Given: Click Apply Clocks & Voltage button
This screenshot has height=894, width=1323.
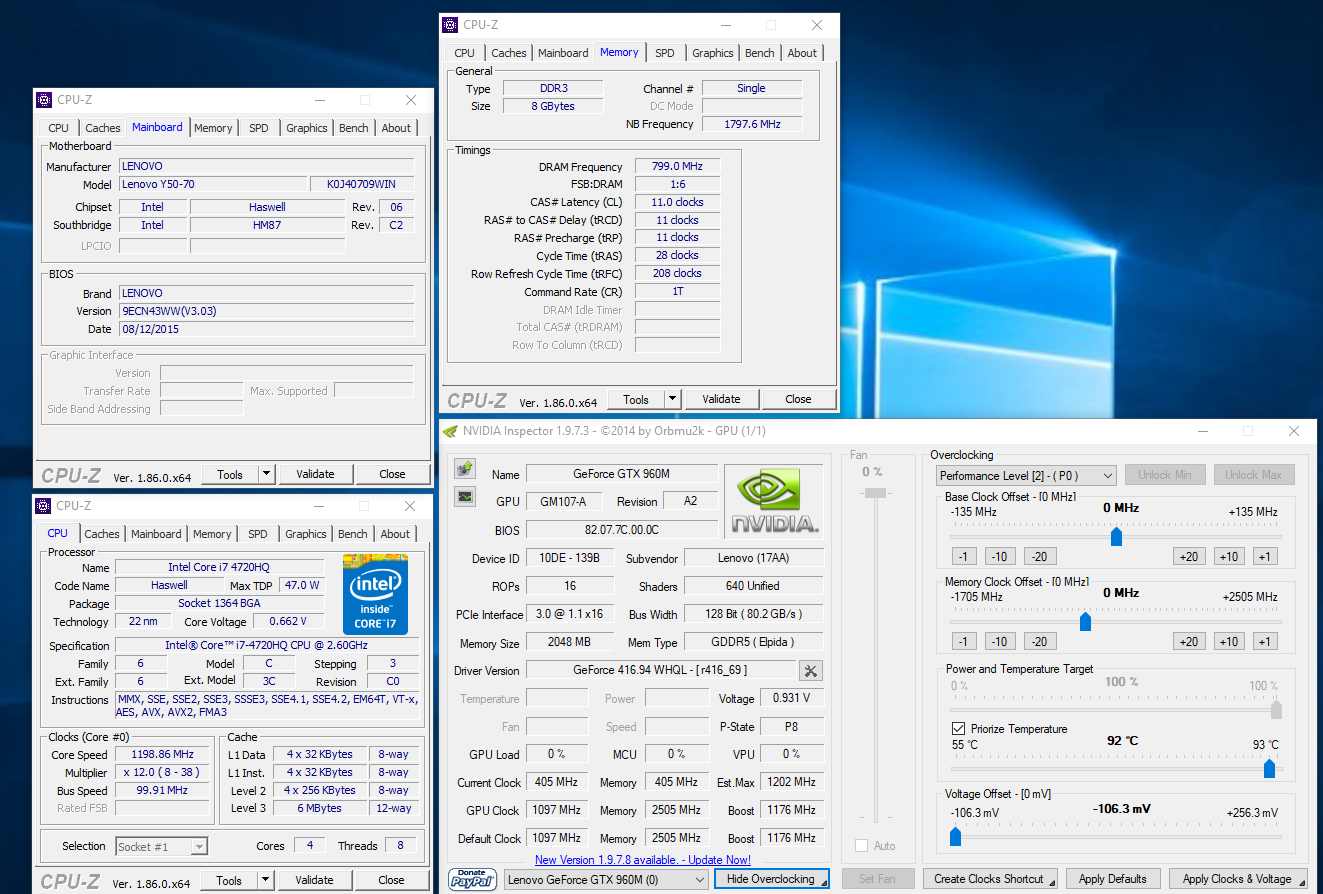Looking at the screenshot, I should (1237, 879).
